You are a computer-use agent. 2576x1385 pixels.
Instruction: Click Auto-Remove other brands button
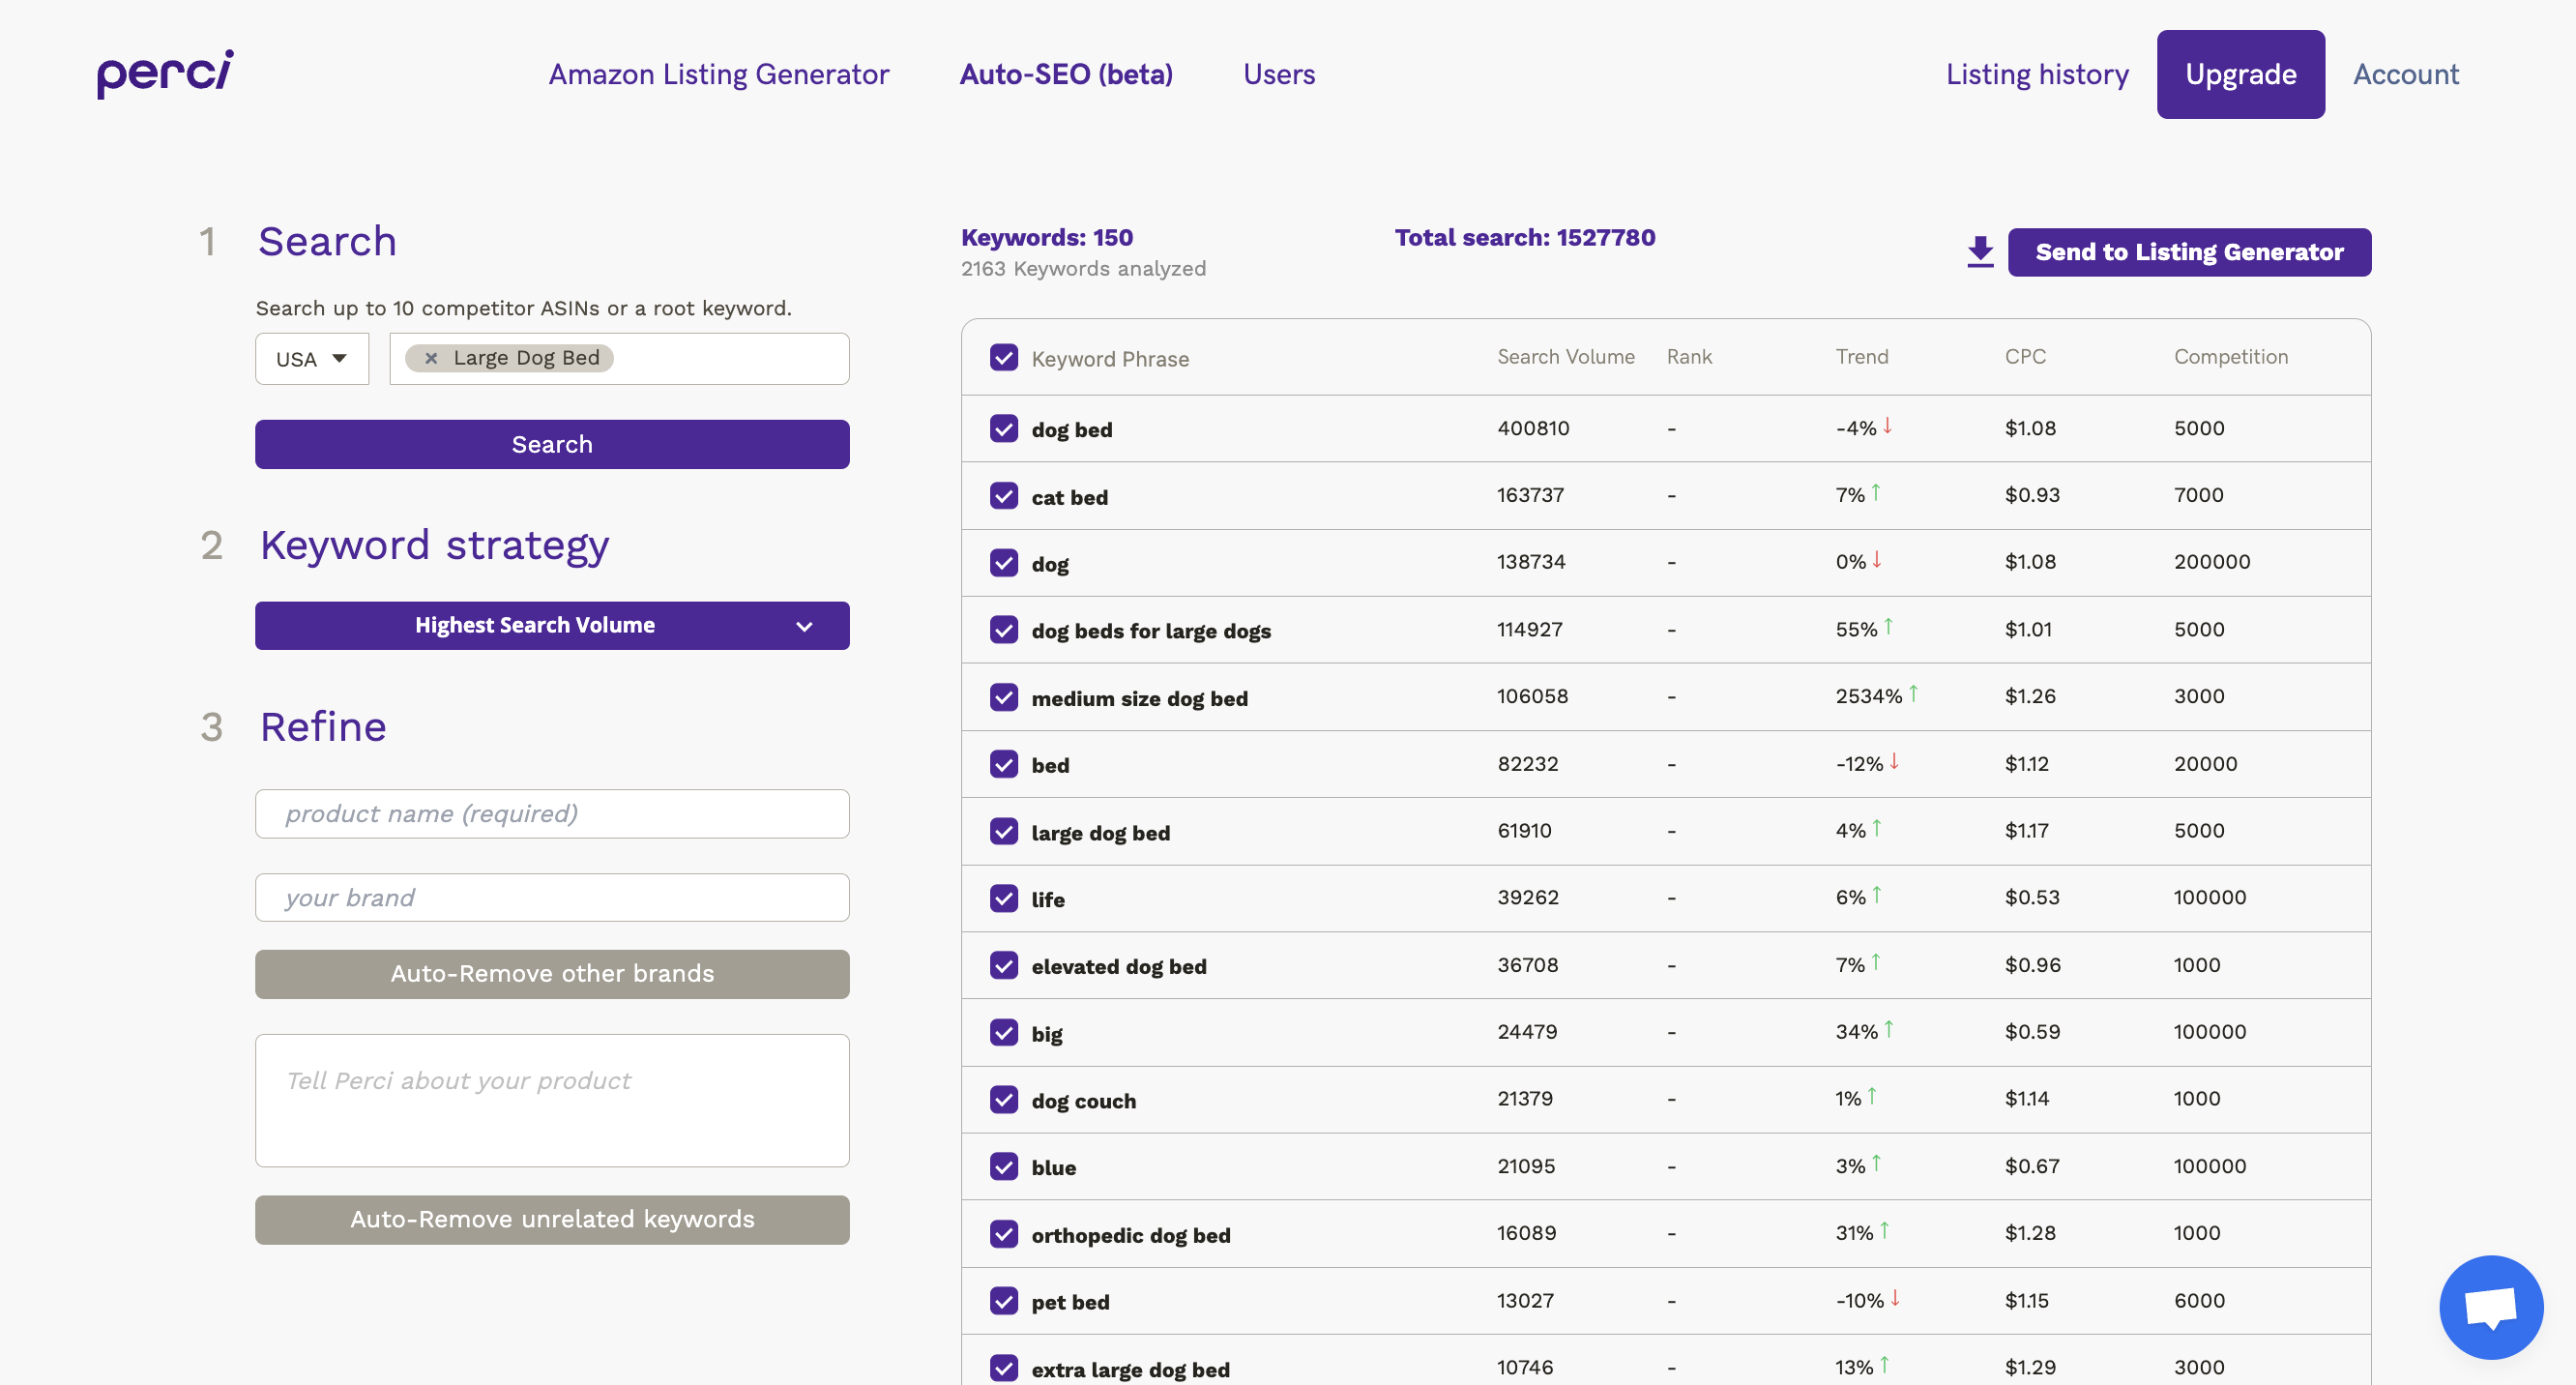coord(552,974)
